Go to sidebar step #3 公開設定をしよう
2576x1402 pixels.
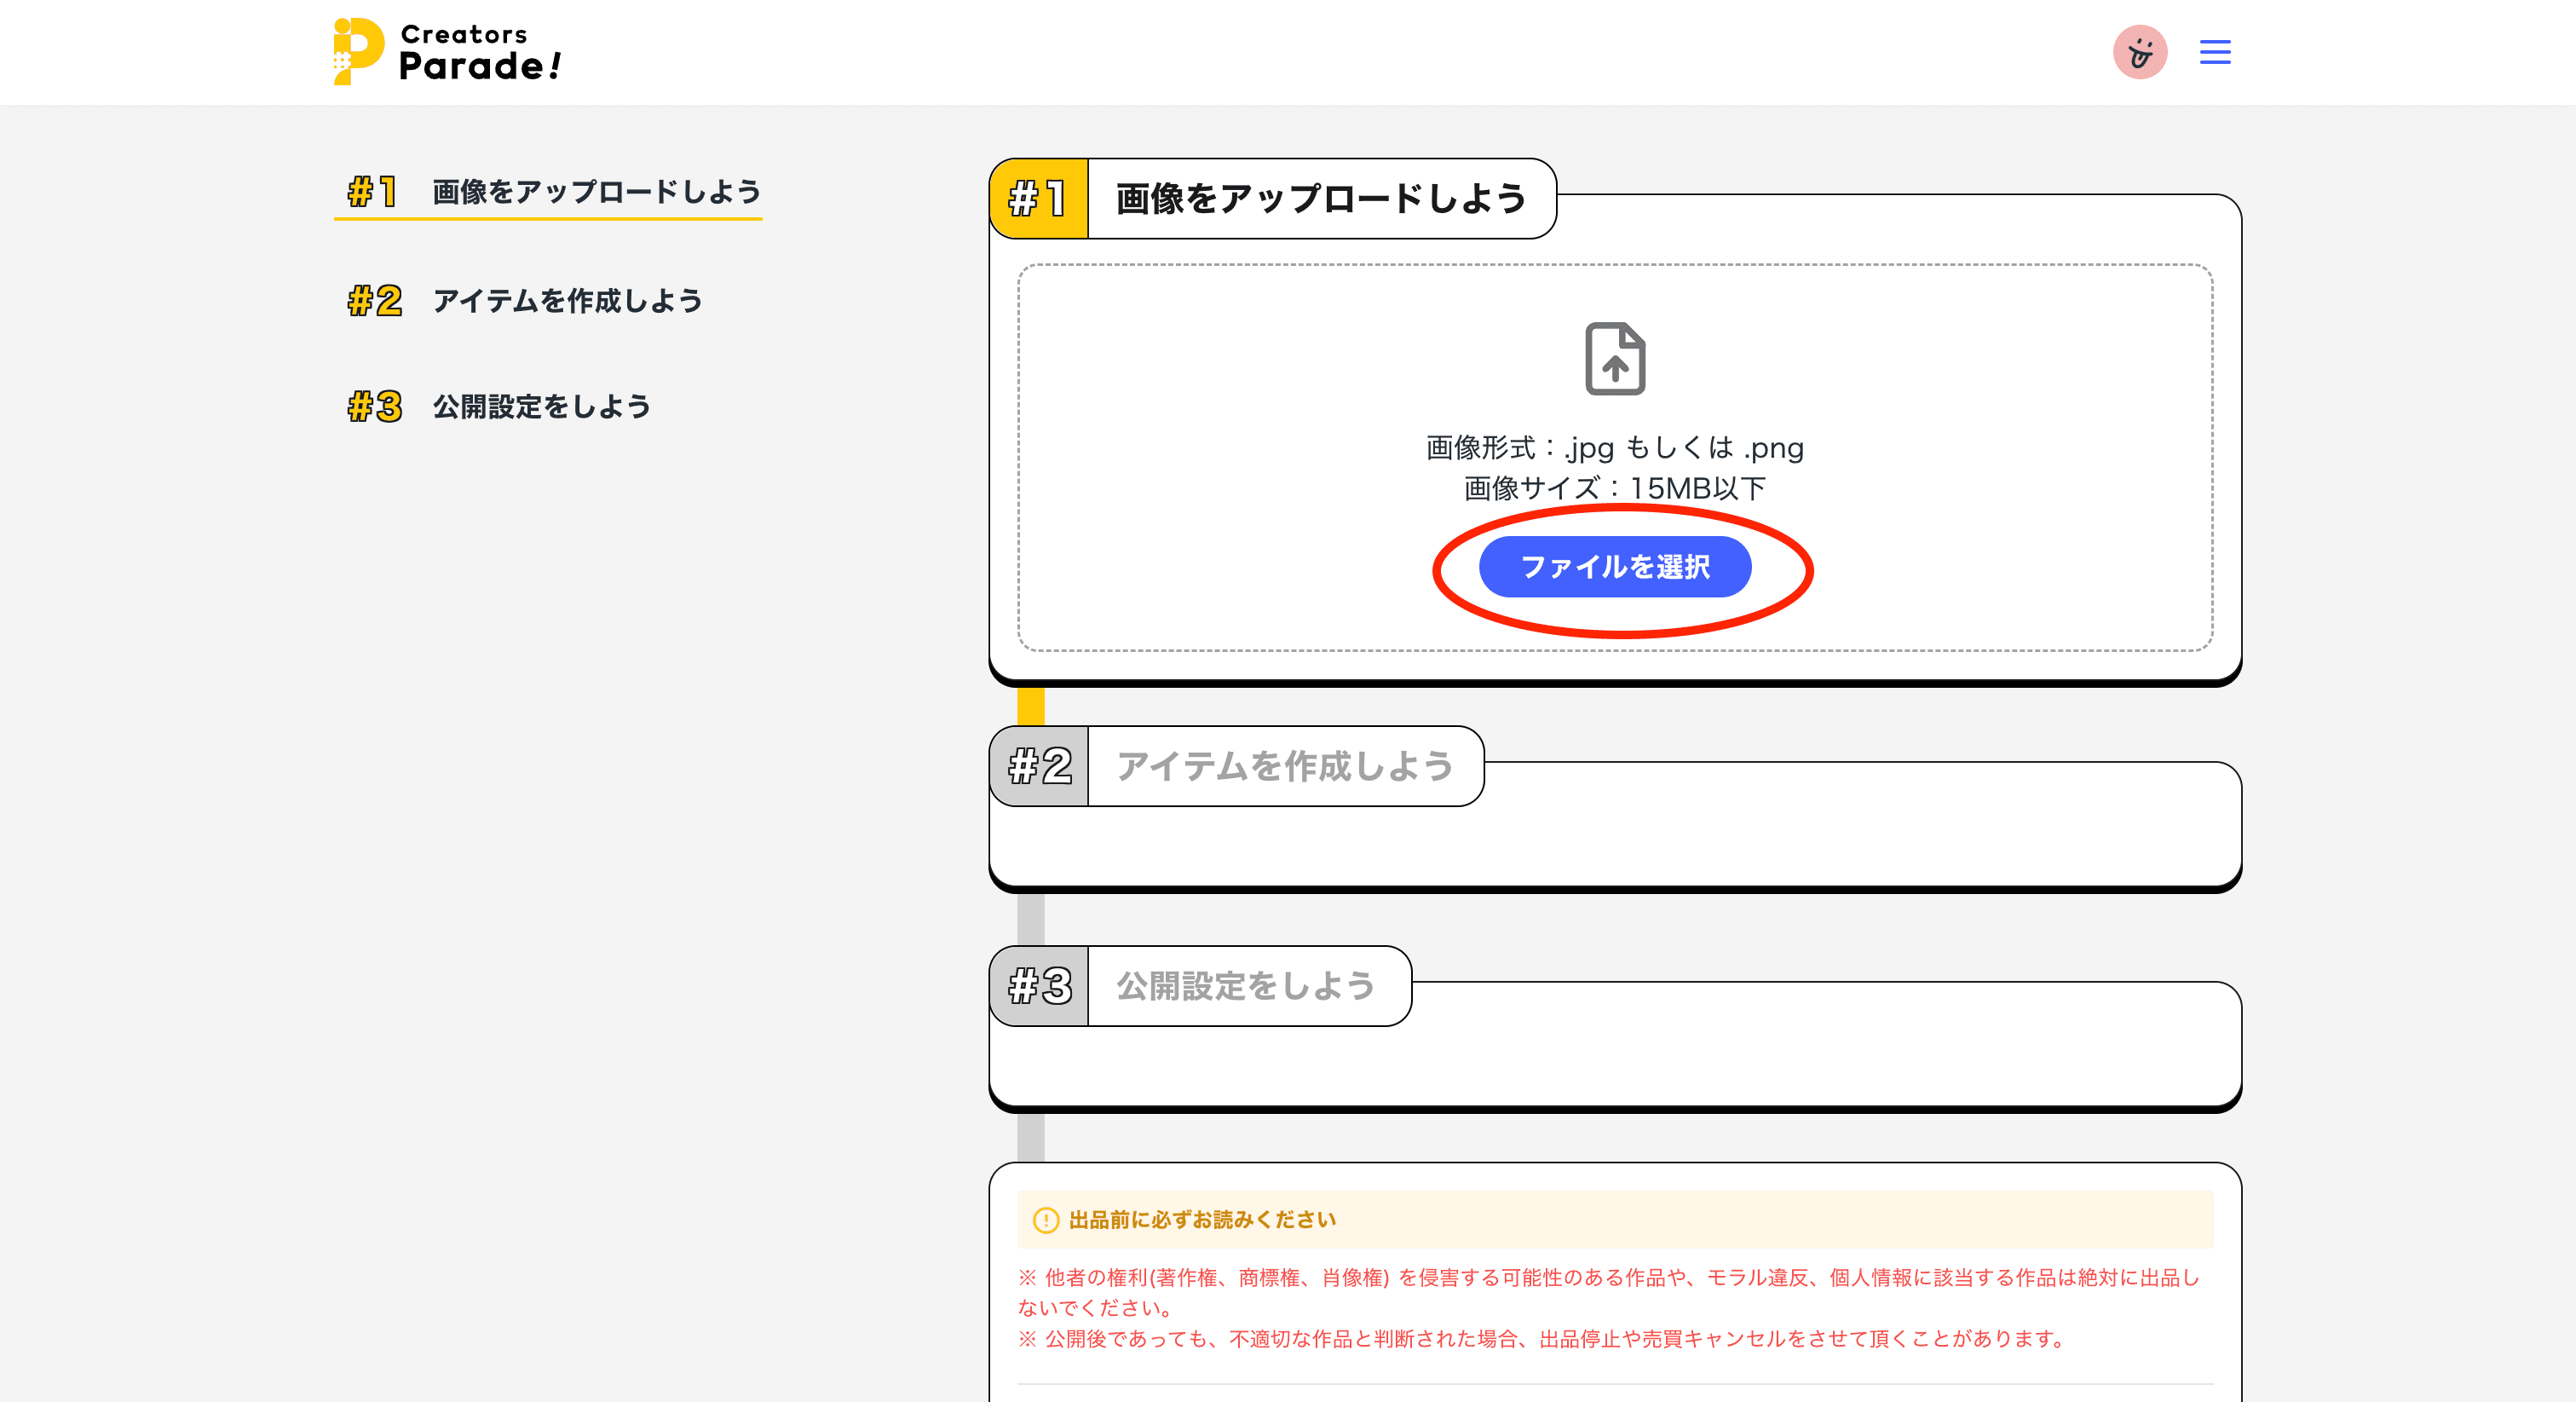pos(499,406)
